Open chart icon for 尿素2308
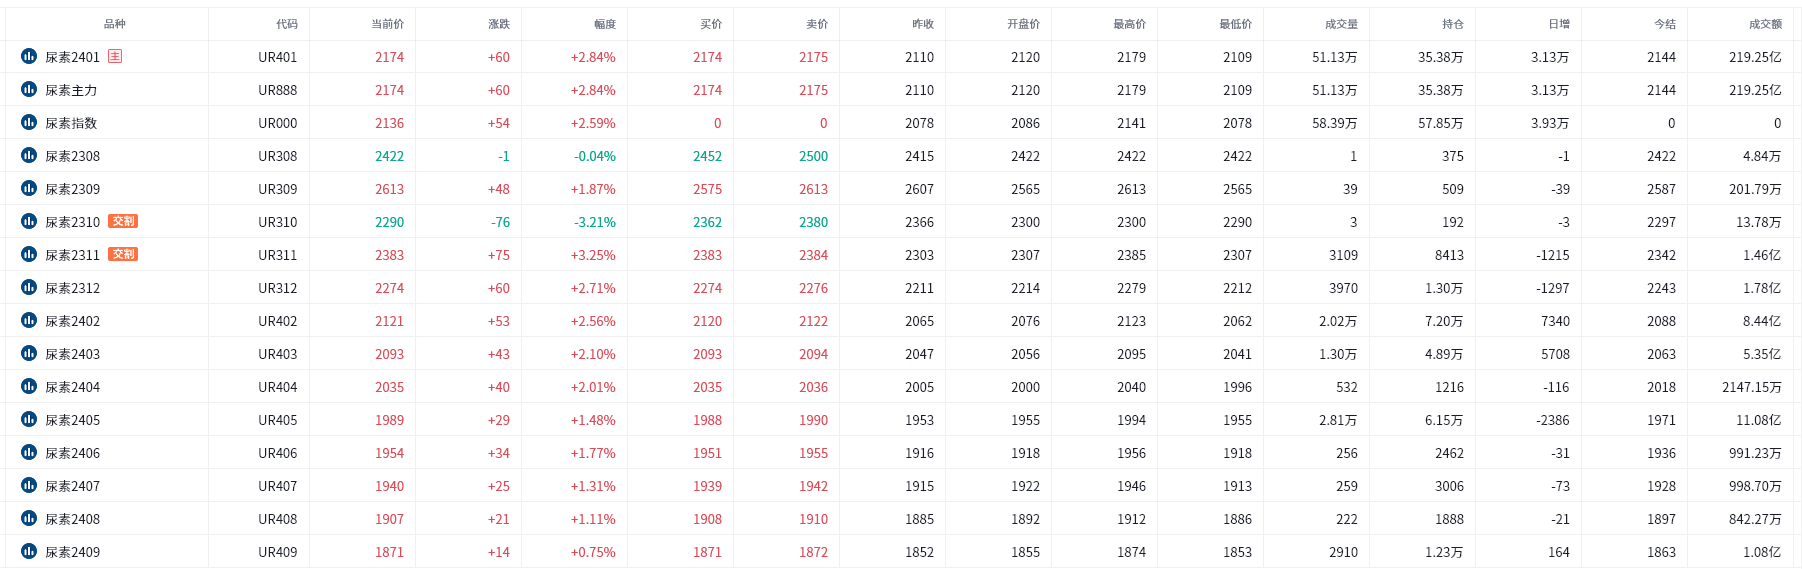This screenshot has width=1802, height=569. 29,155
